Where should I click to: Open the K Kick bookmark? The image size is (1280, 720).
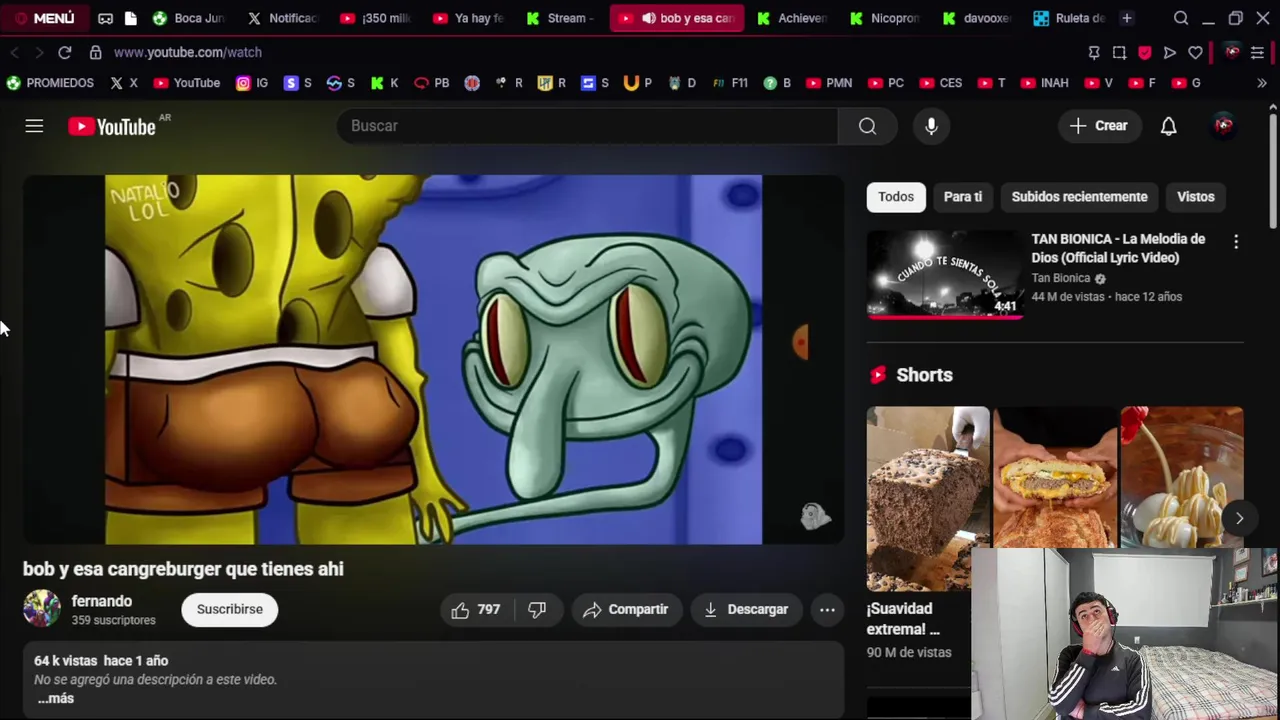(x=384, y=83)
